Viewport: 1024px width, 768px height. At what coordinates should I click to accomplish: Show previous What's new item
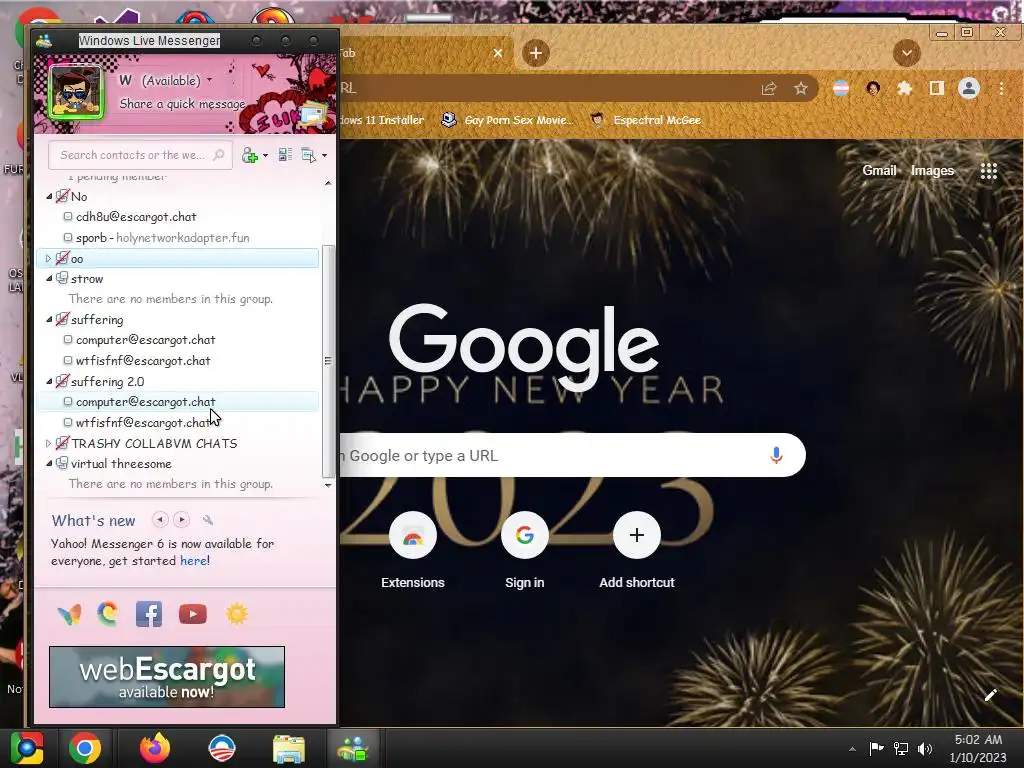coord(160,520)
